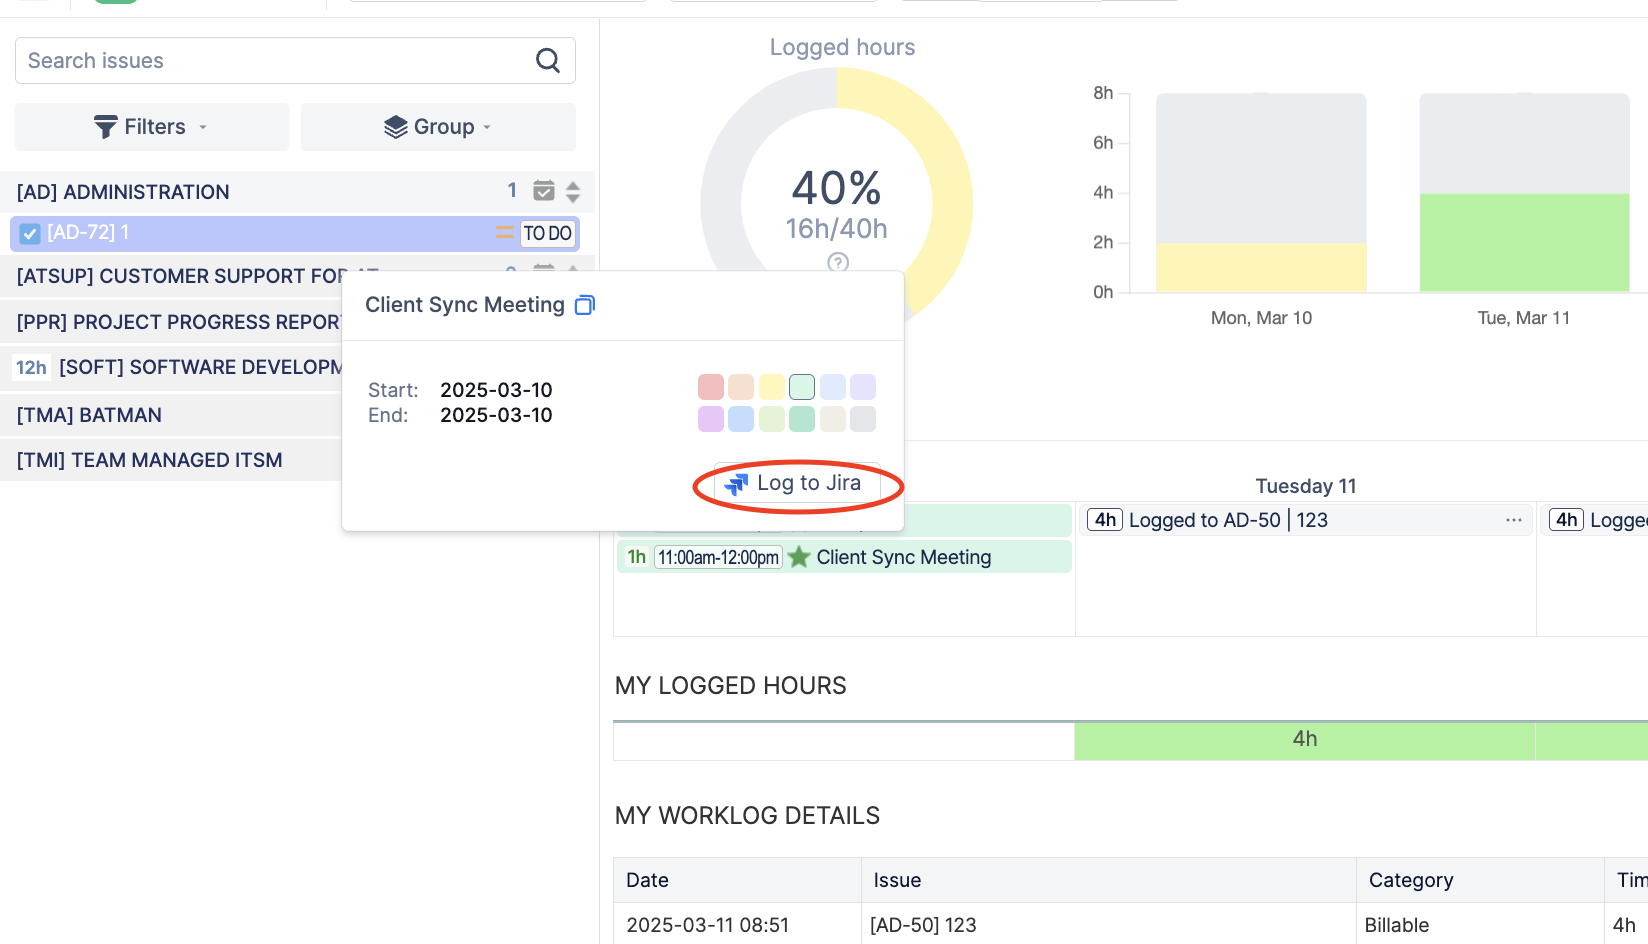Open the Group dropdown
This screenshot has height=944, width=1648.
438,127
